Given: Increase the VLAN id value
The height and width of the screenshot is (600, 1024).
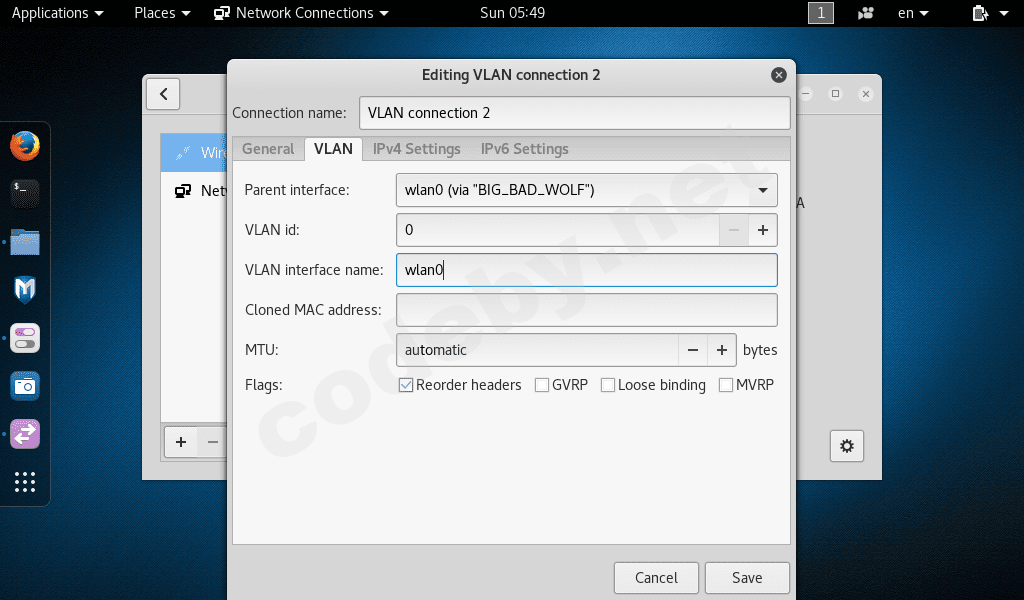Looking at the screenshot, I should coord(763,230).
